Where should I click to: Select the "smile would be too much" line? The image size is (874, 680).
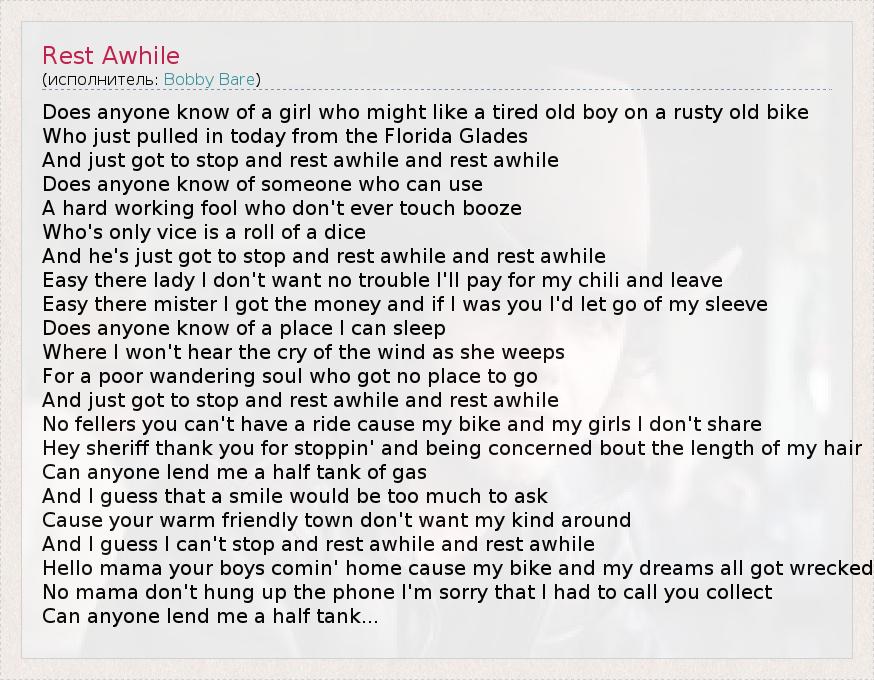point(295,496)
